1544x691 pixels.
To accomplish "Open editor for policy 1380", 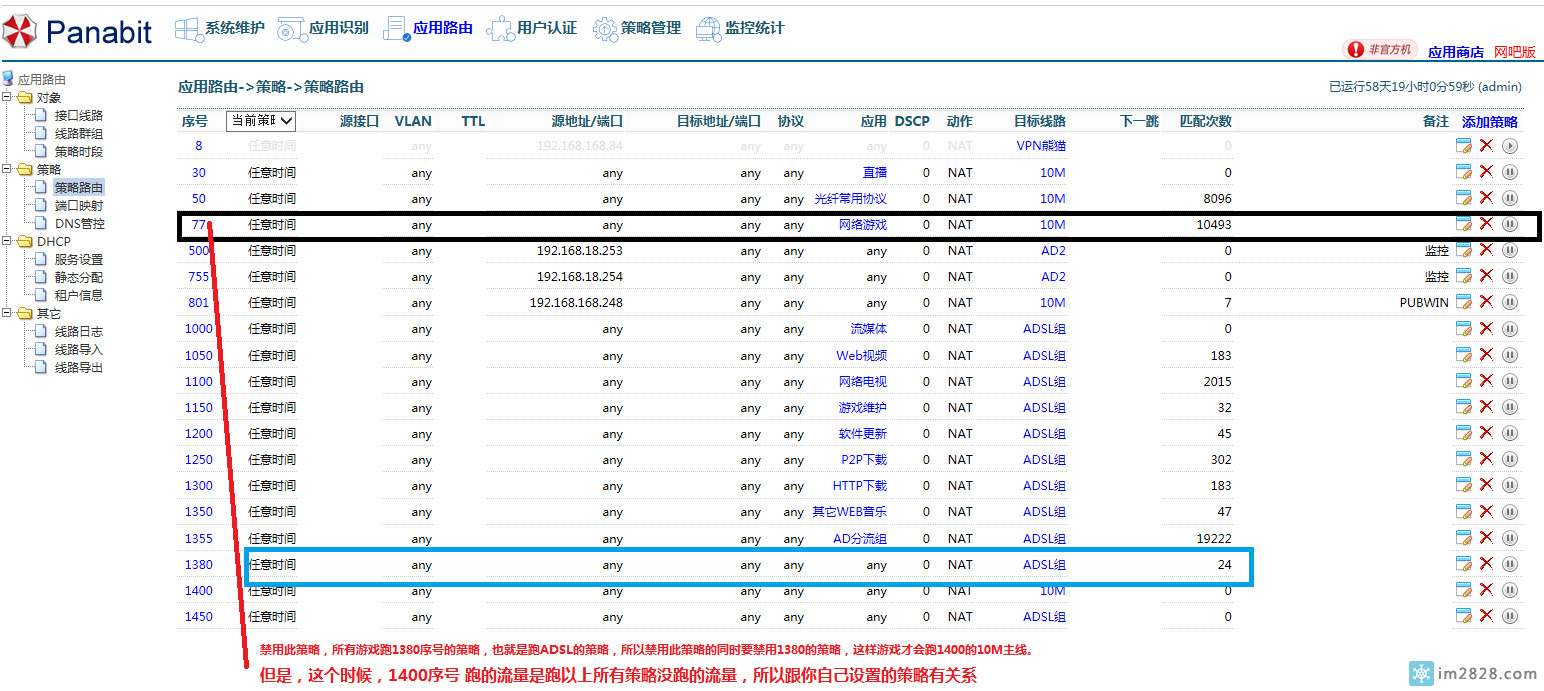I will pos(1464,564).
